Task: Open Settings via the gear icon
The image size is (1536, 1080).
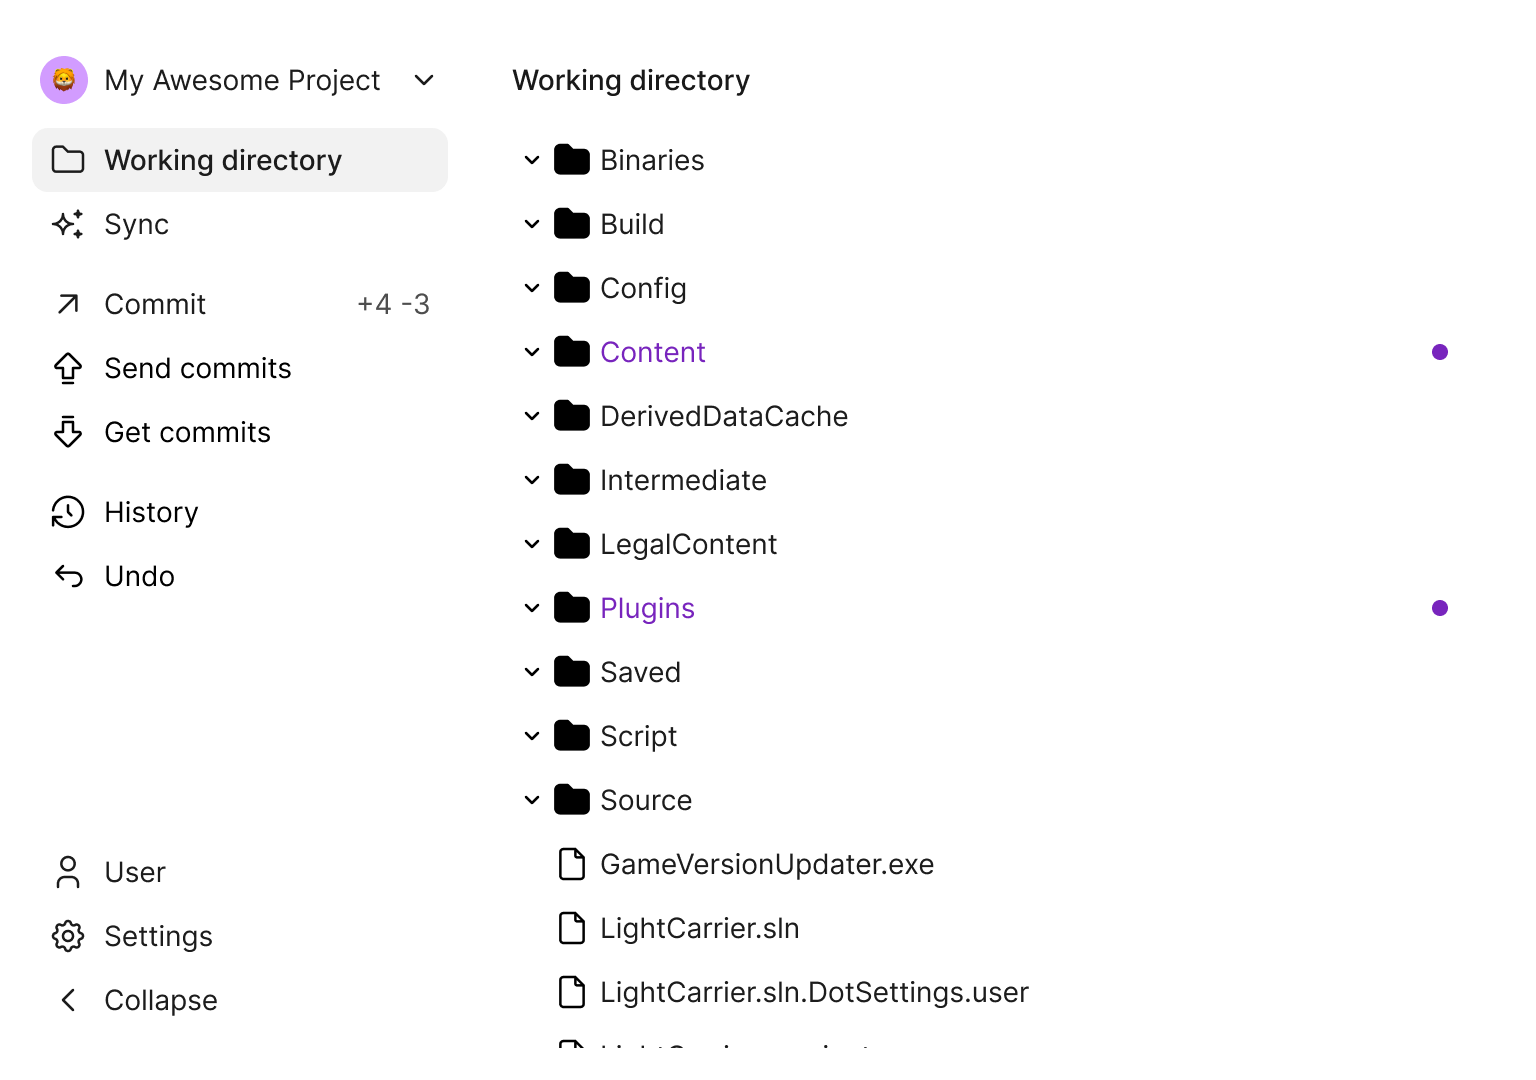Action: coord(68,936)
